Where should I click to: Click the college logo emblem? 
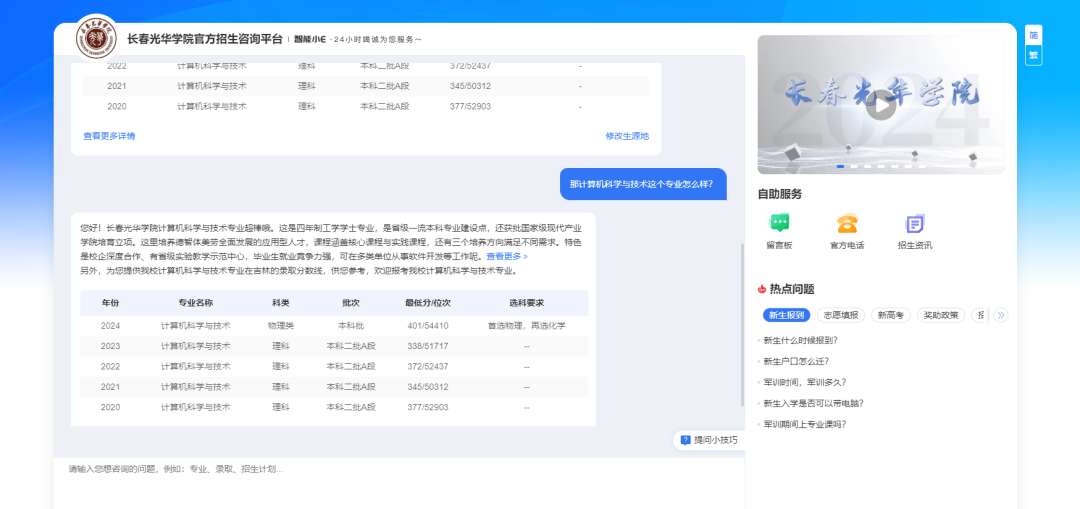tap(96, 39)
